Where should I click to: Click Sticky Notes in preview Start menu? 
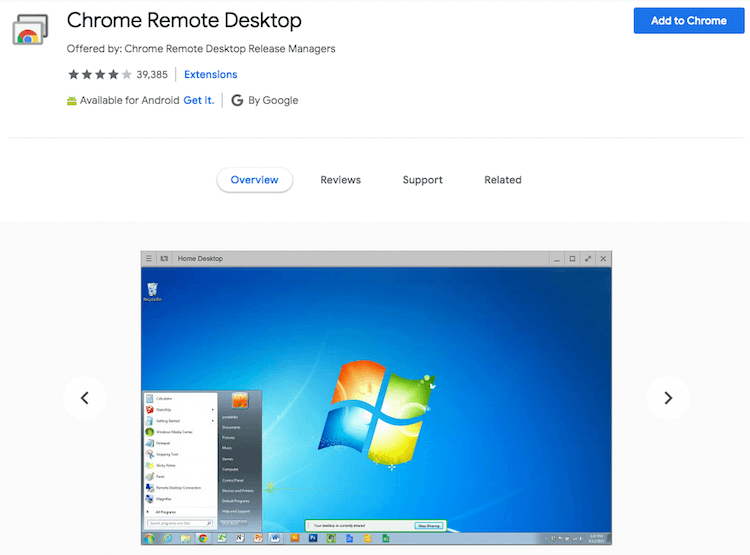180,466
